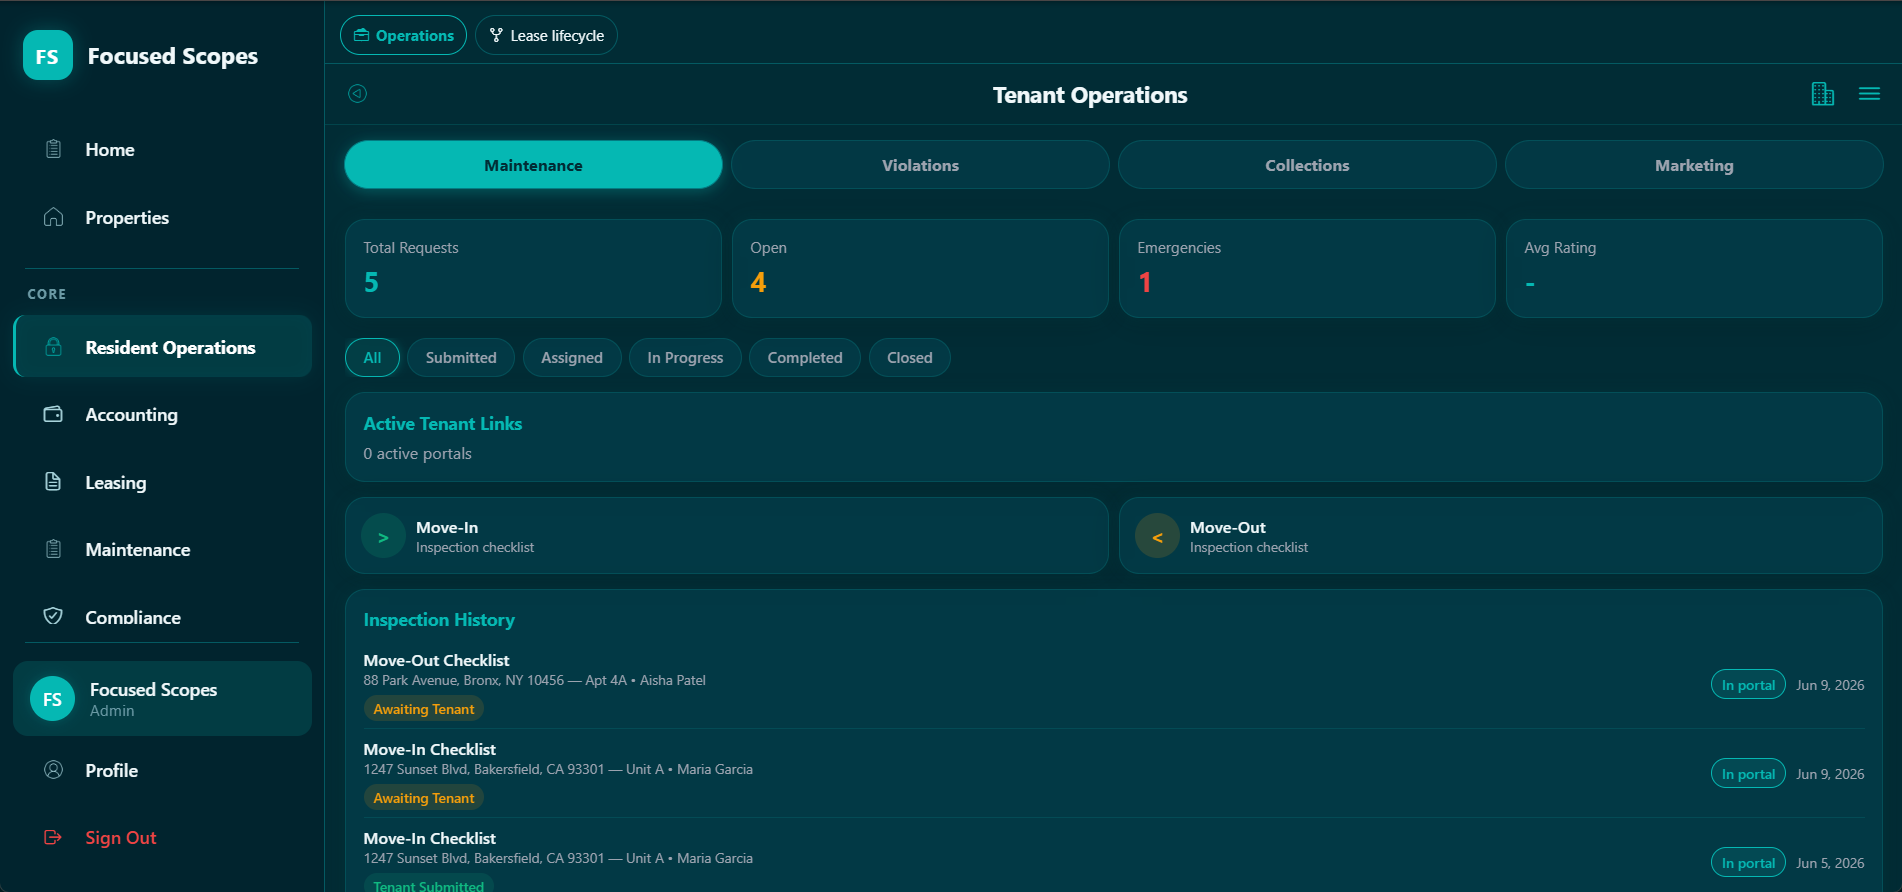Viewport: 1902px width, 892px height.
Task: Select the Operations top tab
Action: point(403,35)
